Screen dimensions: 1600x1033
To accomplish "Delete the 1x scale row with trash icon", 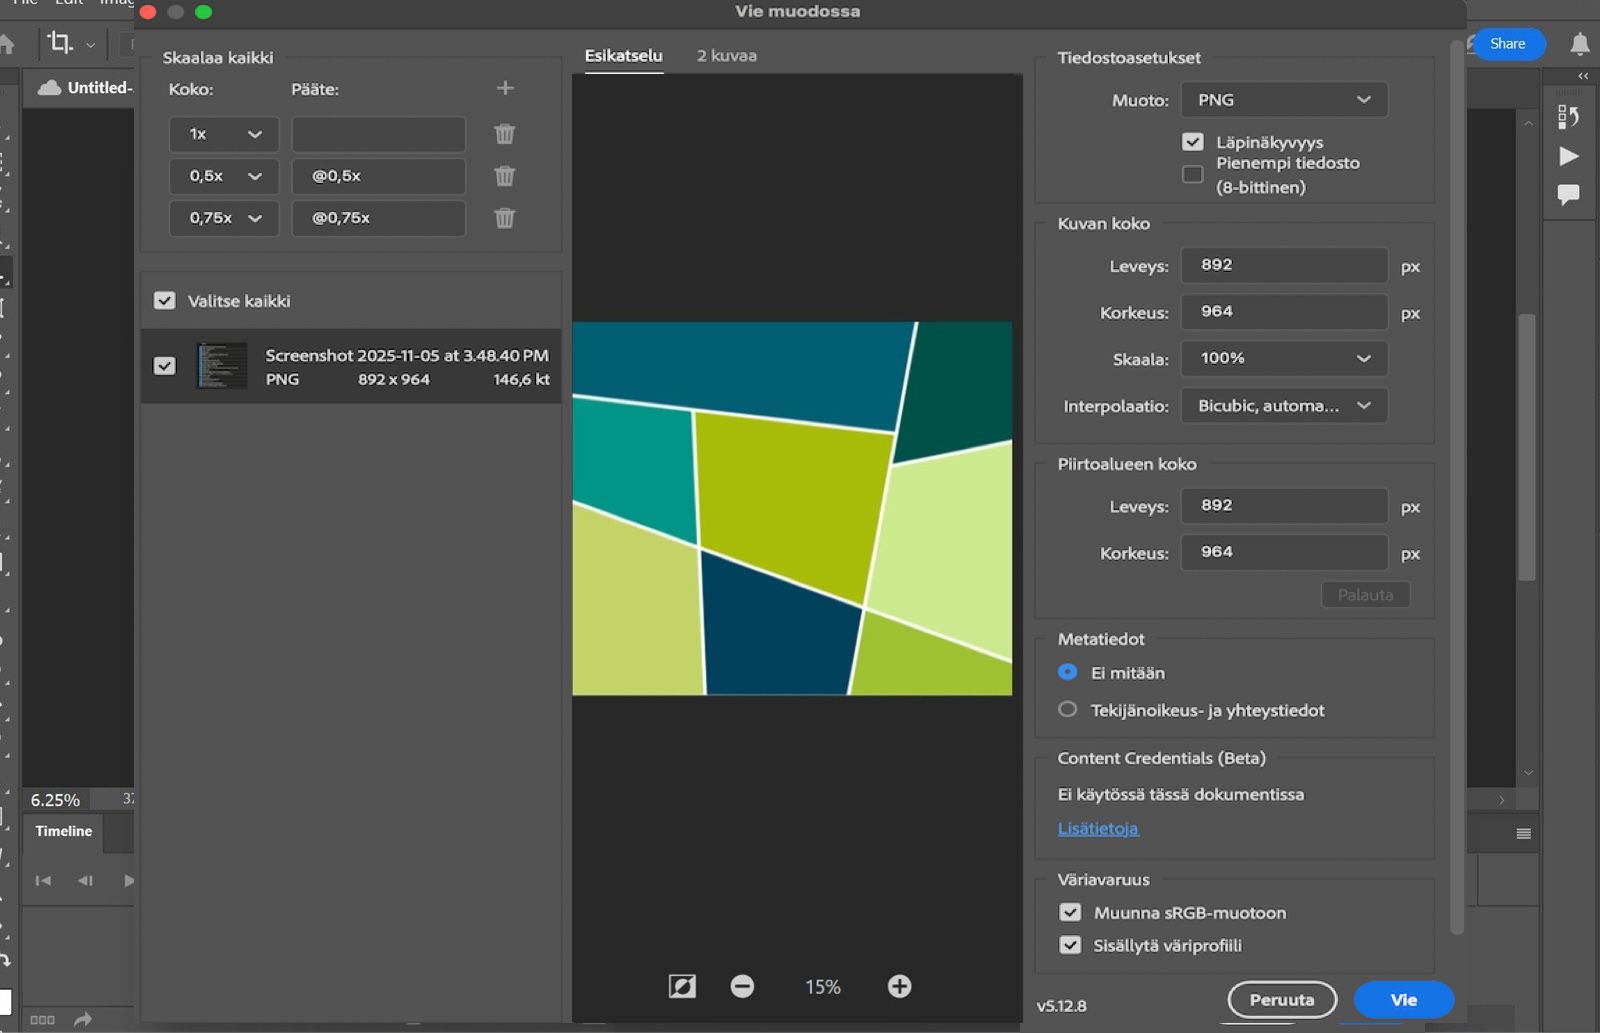I will tap(505, 134).
